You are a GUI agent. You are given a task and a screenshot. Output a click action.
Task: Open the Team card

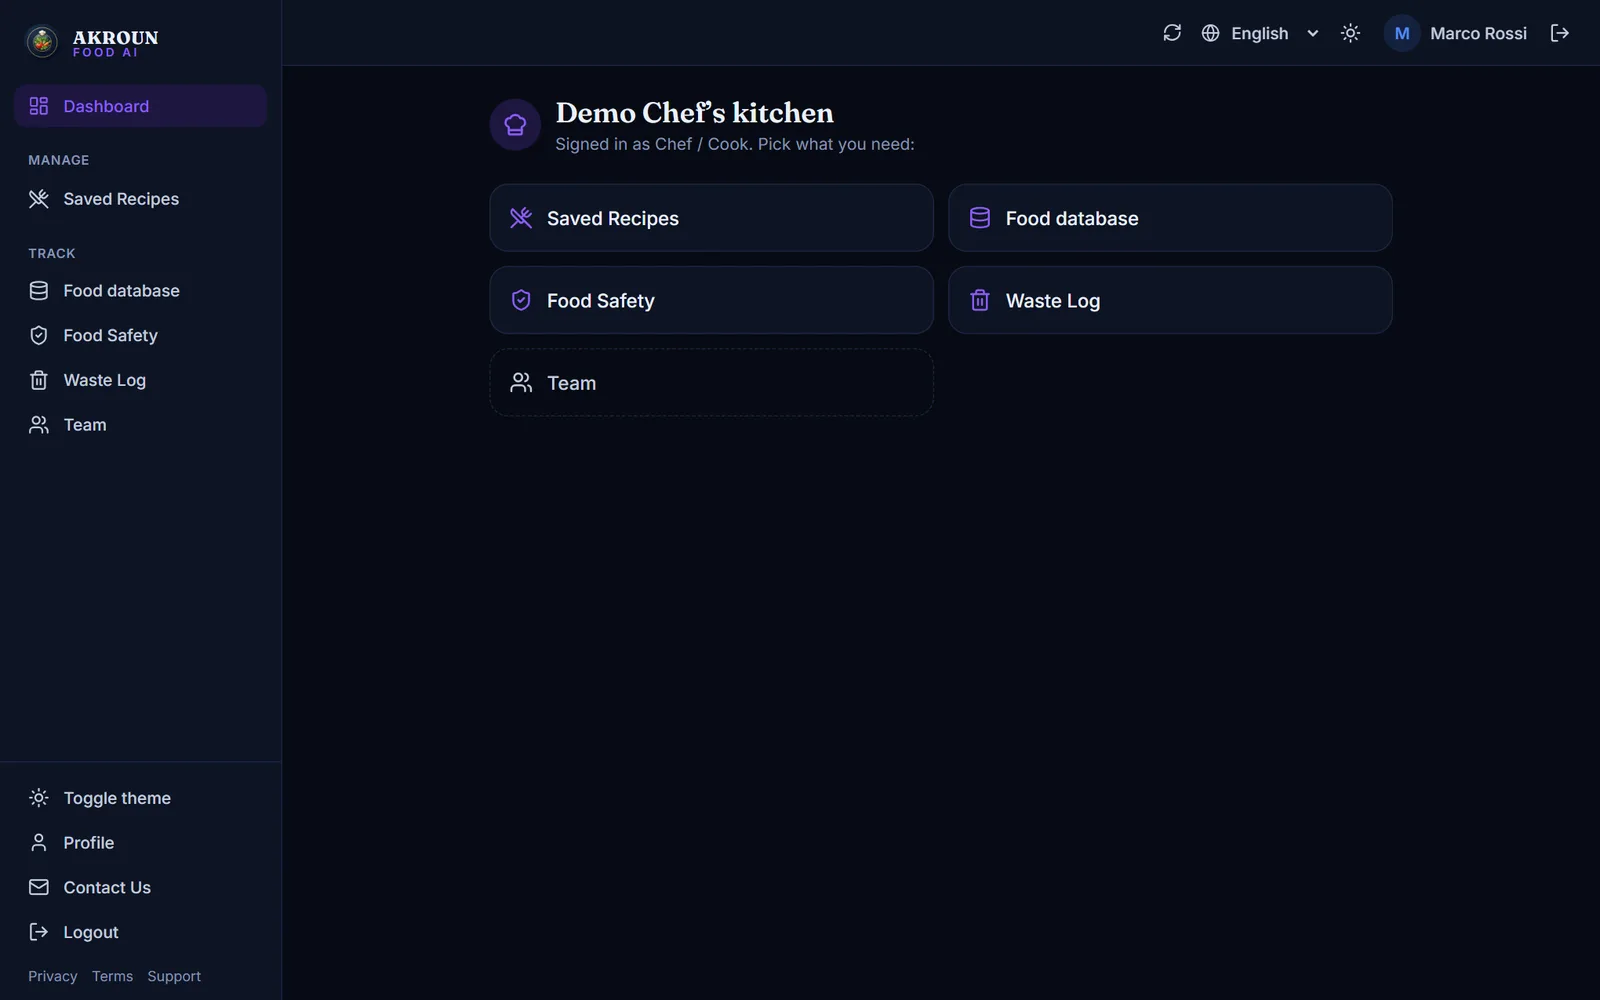(x=711, y=382)
